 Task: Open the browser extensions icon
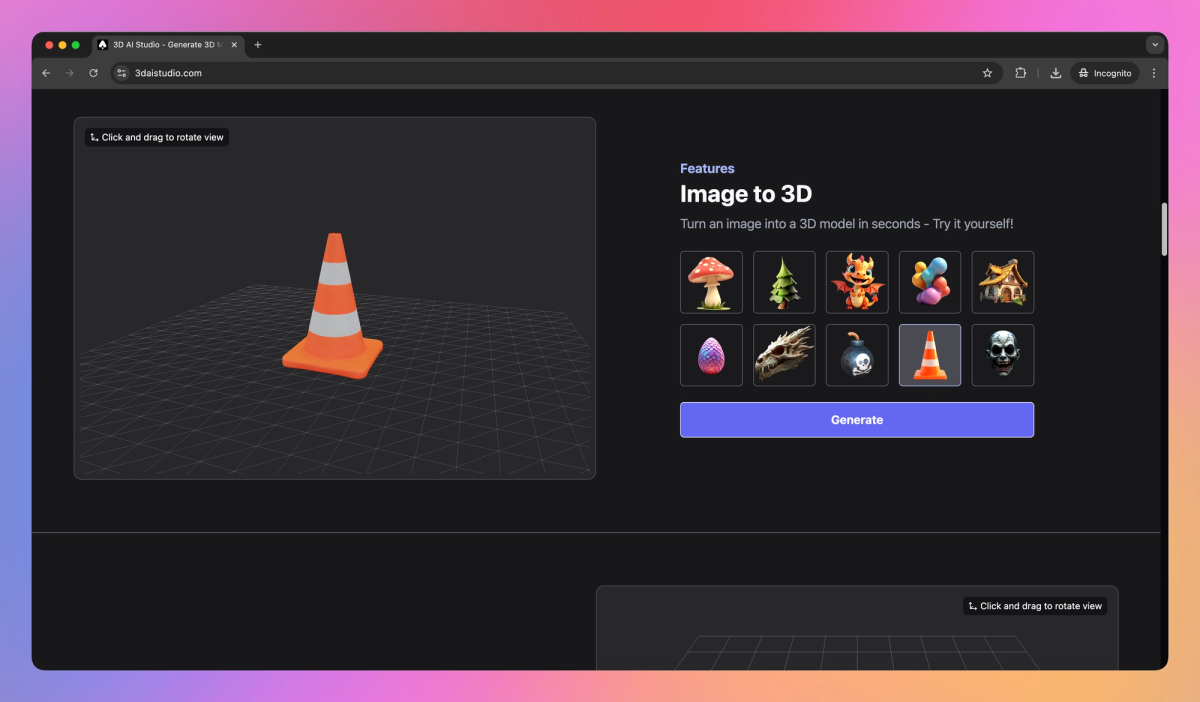coord(1020,72)
